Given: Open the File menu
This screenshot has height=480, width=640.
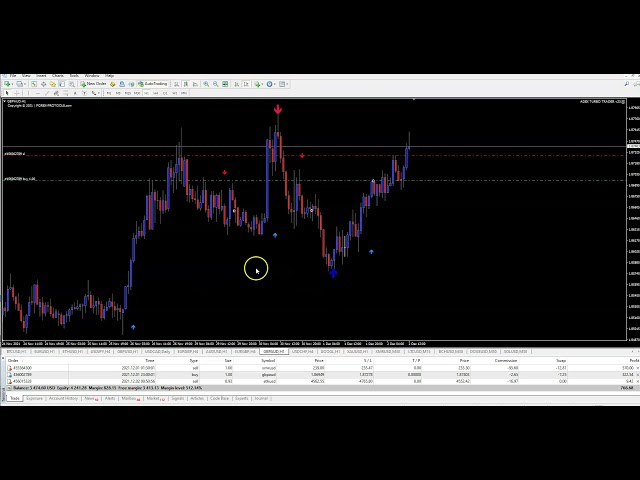Looking at the screenshot, I should 13,75.
